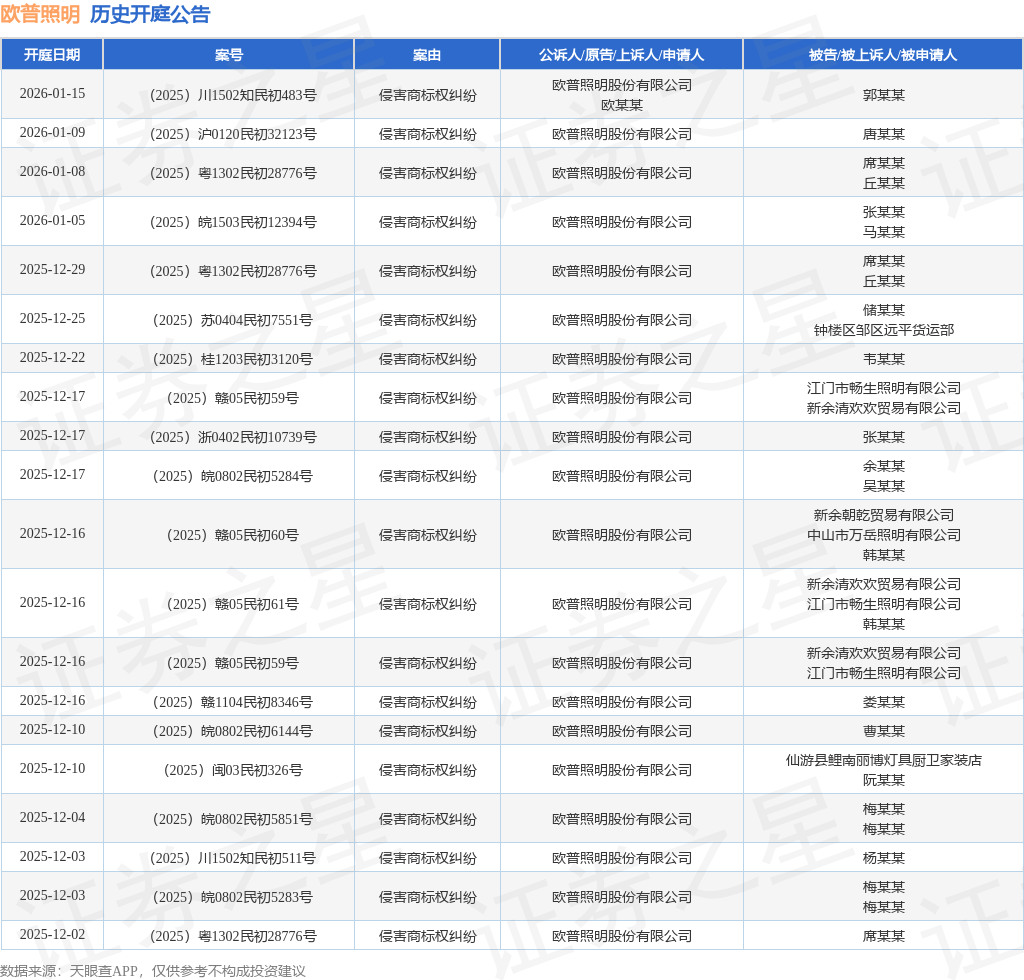This screenshot has width=1024, height=980.
Task: Click case number 赣05民初61号
Action: [x=232, y=605]
